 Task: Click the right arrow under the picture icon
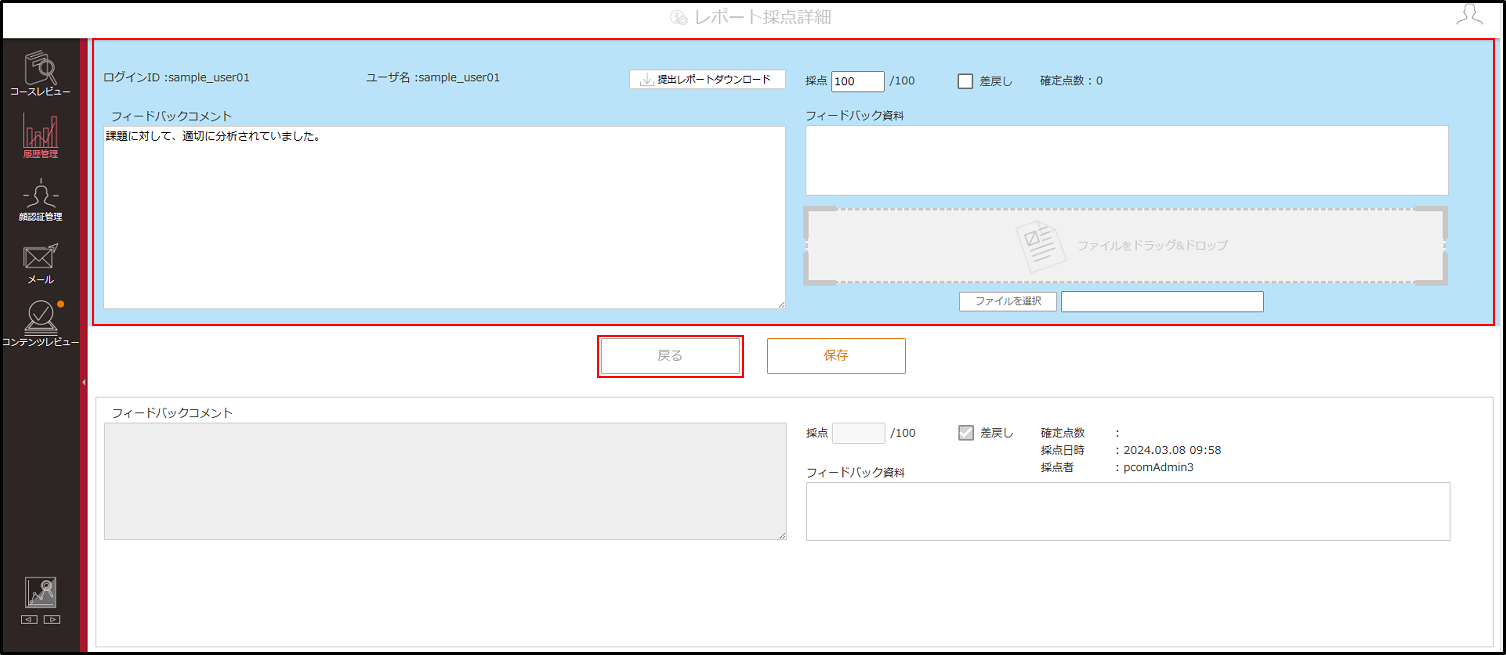point(52,619)
